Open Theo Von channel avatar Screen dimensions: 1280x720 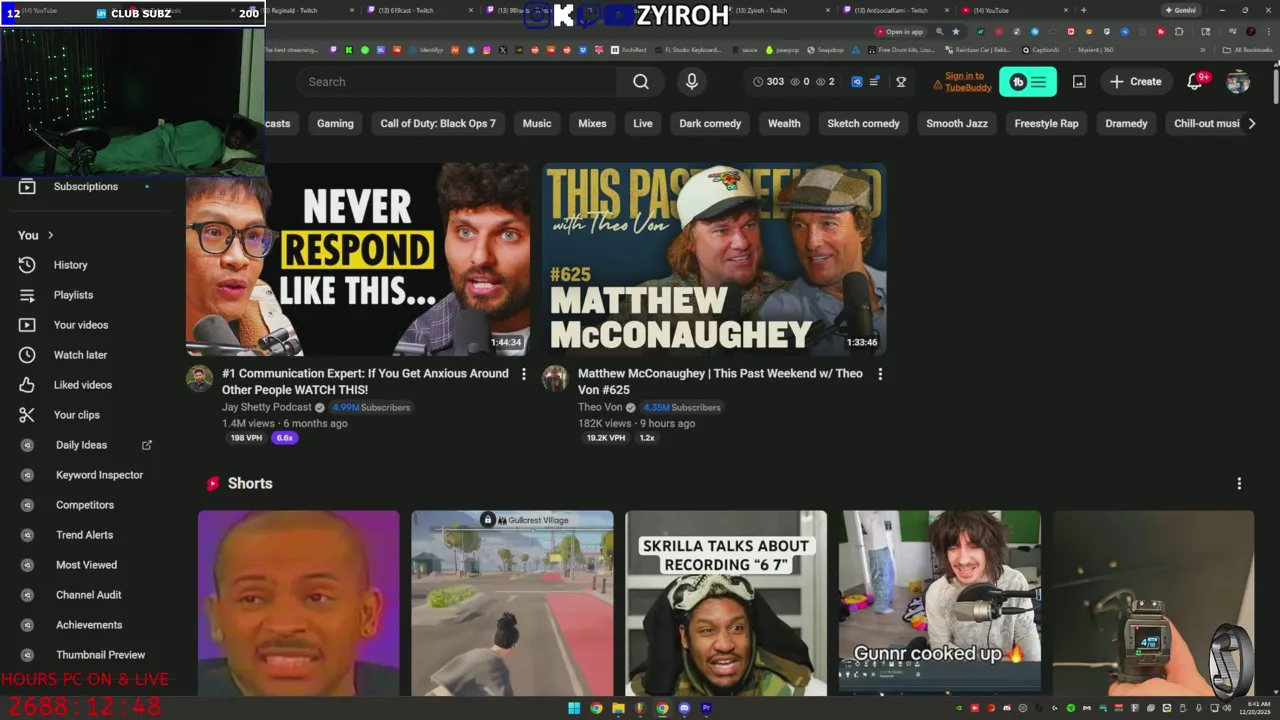point(555,379)
